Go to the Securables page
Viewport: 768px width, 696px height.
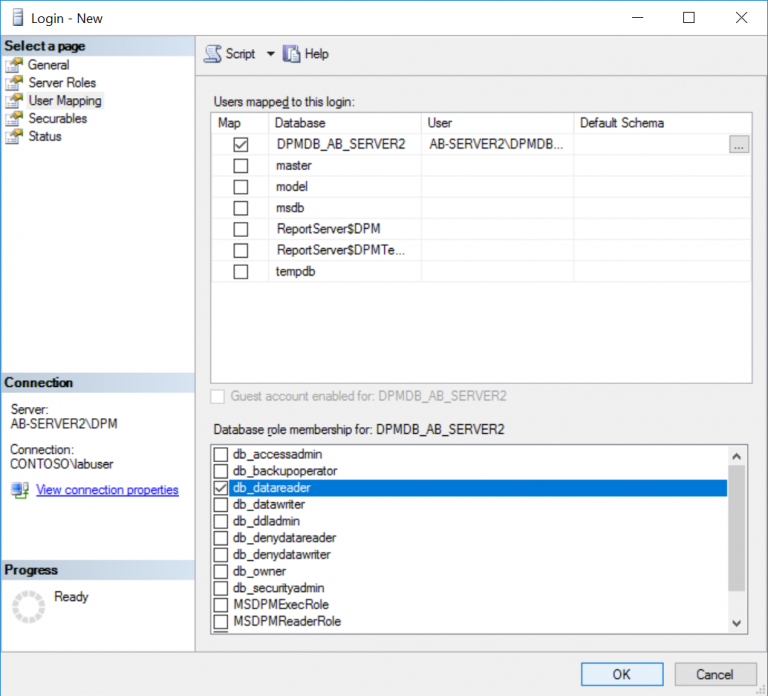coord(57,119)
